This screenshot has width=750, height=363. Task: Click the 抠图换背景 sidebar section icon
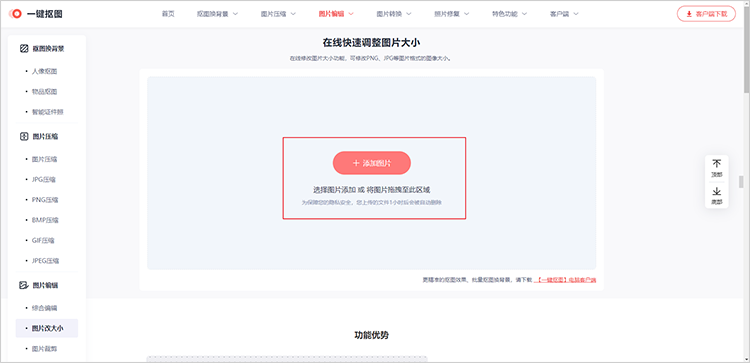click(24, 48)
